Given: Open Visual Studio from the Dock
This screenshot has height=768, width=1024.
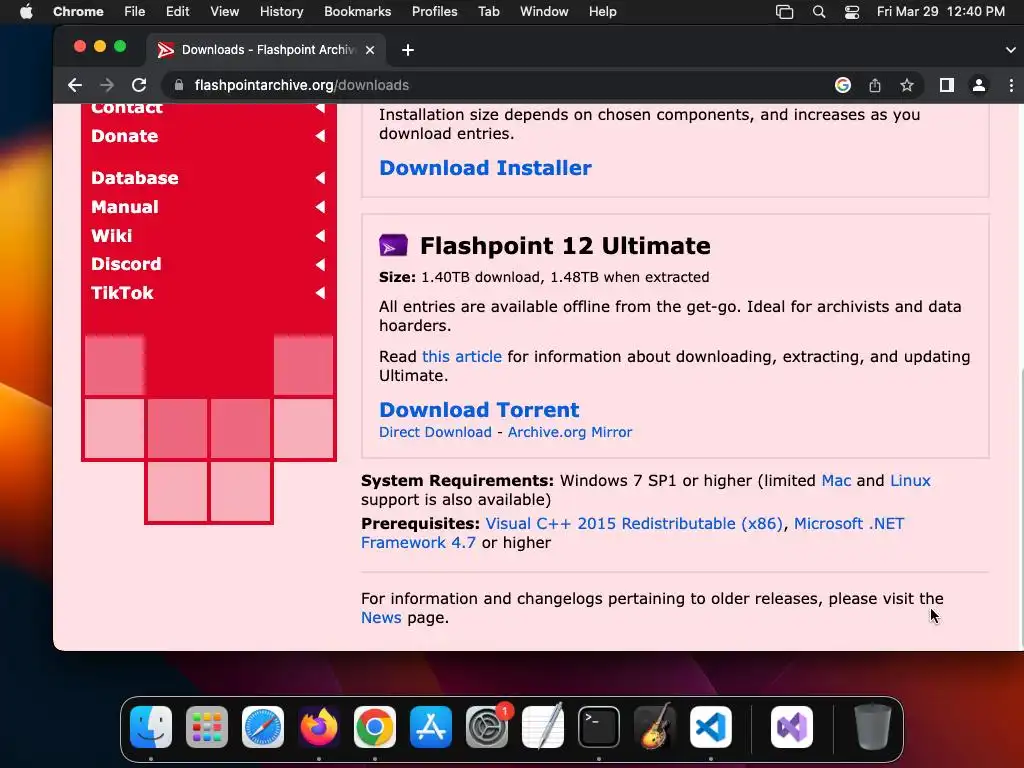Looking at the screenshot, I should click(x=792, y=727).
